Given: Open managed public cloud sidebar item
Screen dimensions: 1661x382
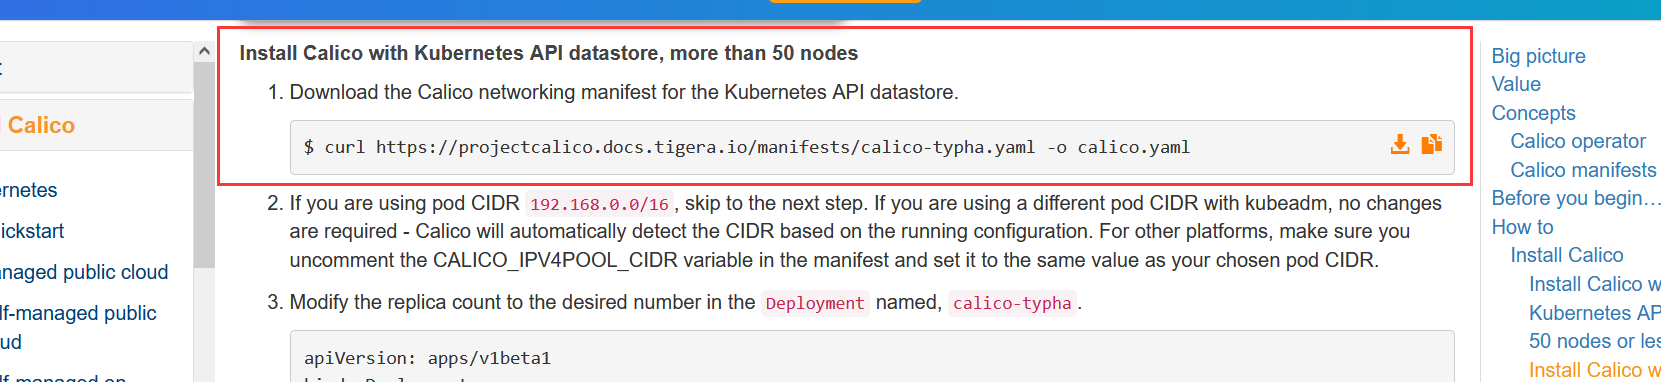Looking at the screenshot, I should coord(84,272).
